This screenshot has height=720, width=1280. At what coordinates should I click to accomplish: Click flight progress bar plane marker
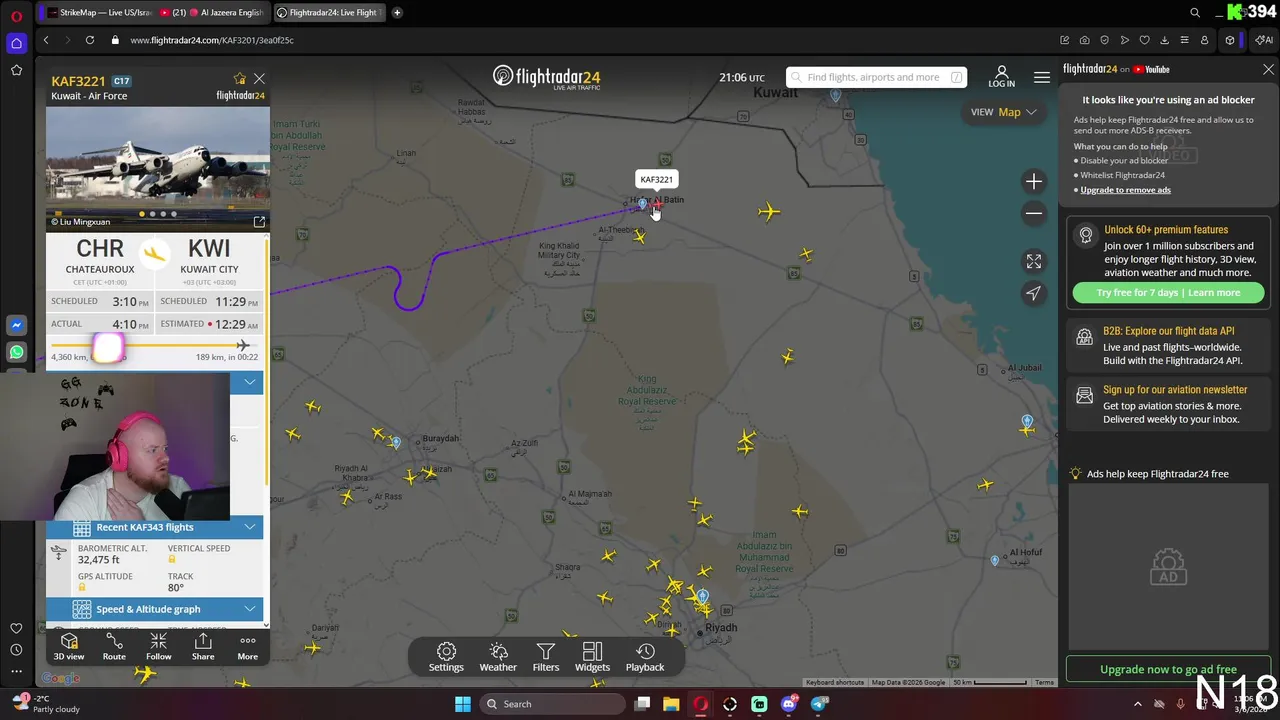click(x=241, y=345)
